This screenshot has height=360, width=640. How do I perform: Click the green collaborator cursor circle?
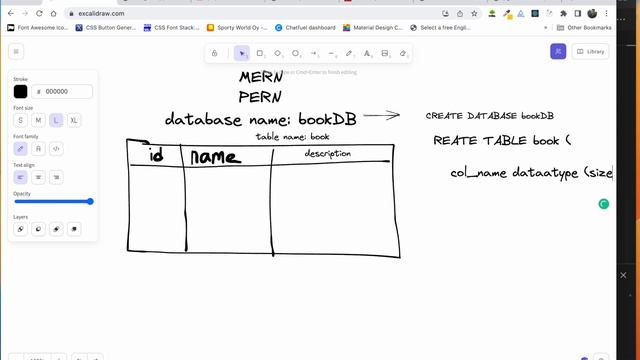pyautogui.click(x=604, y=204)
